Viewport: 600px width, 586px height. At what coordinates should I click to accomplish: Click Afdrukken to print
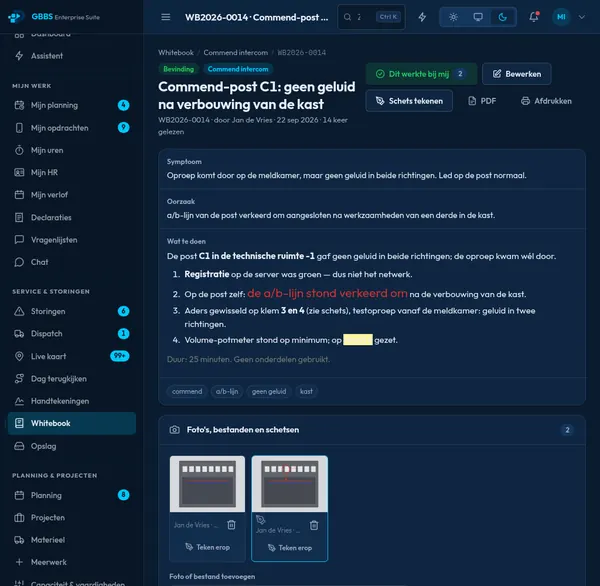546,101
